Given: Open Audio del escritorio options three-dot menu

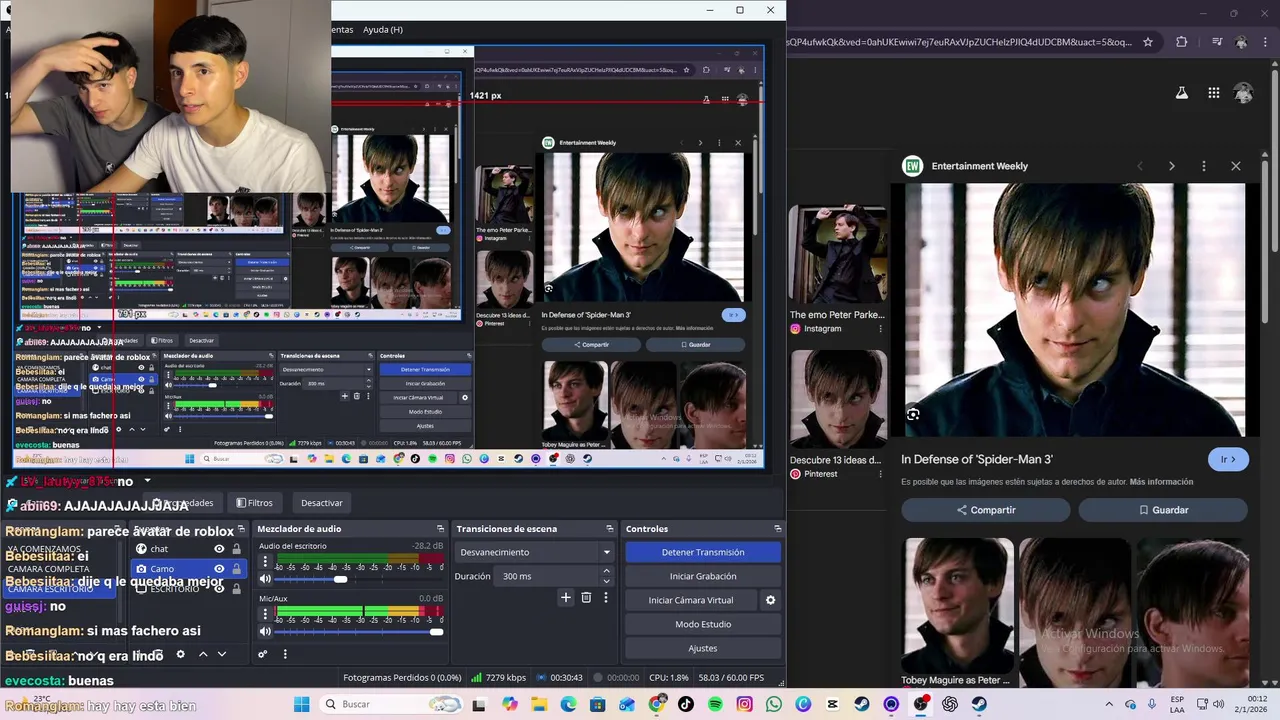Looking at the screenshot, I should pos(265,563).
